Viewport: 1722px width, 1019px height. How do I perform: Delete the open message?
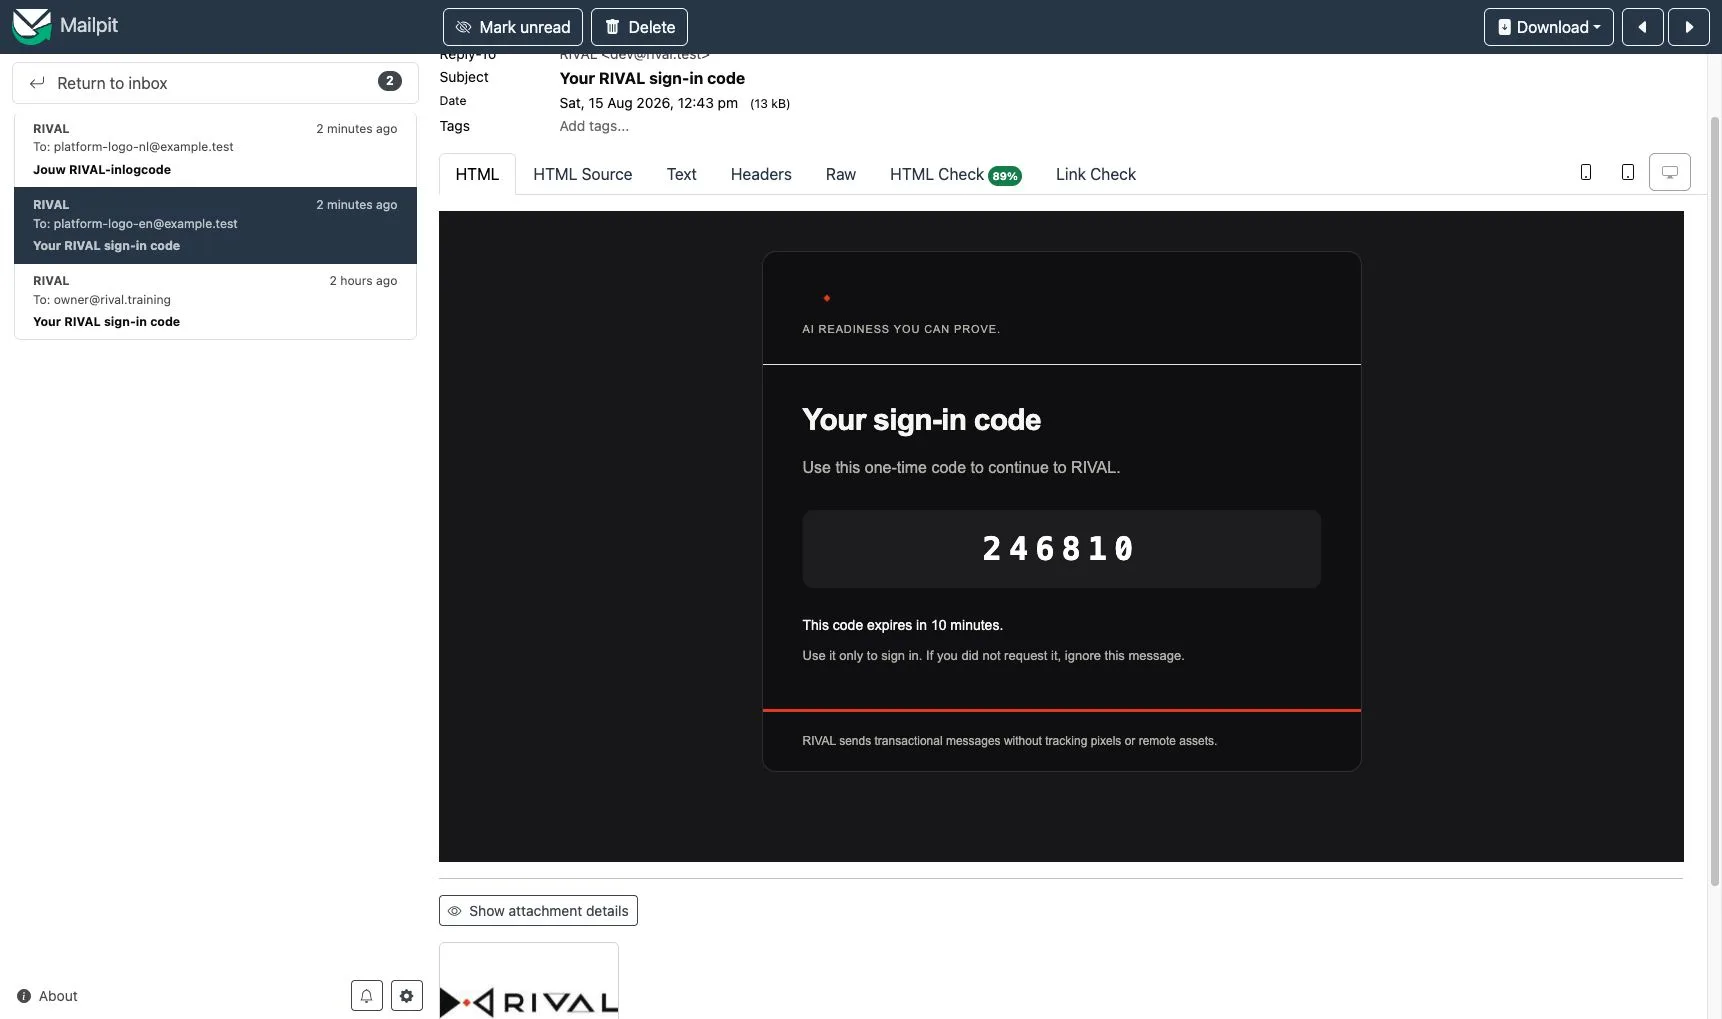[639, 27]
